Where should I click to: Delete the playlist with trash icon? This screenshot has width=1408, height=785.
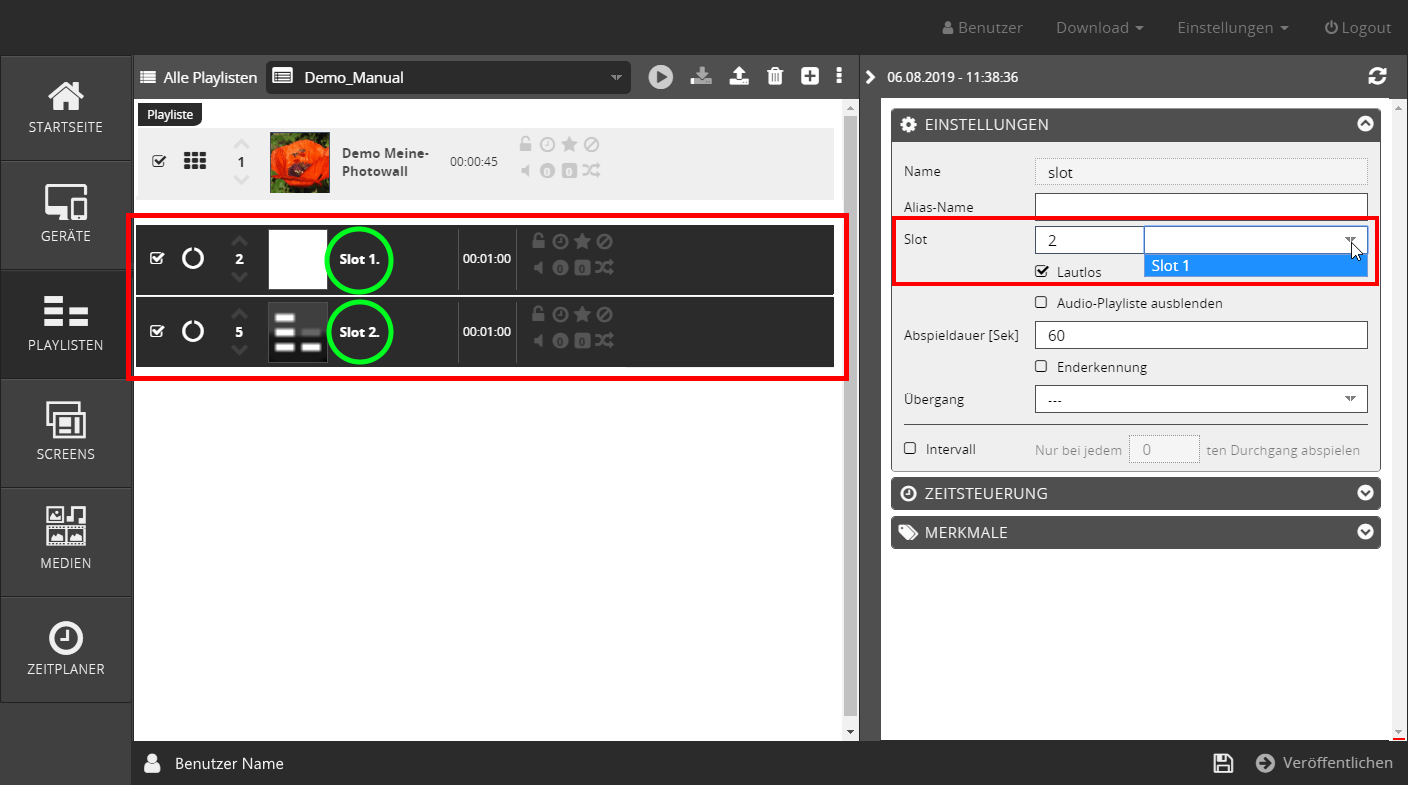click(775, 76)
